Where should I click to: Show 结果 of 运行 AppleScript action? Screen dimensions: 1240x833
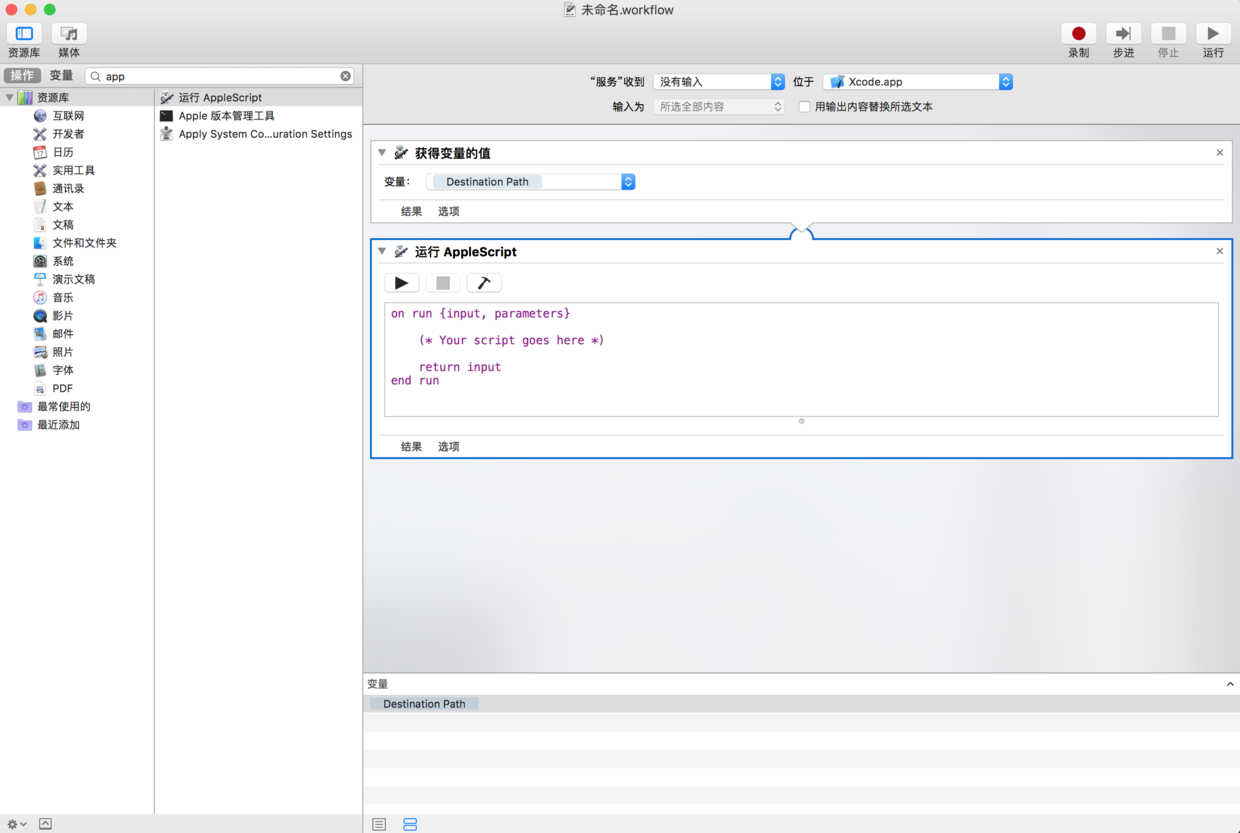click(411, 447)
